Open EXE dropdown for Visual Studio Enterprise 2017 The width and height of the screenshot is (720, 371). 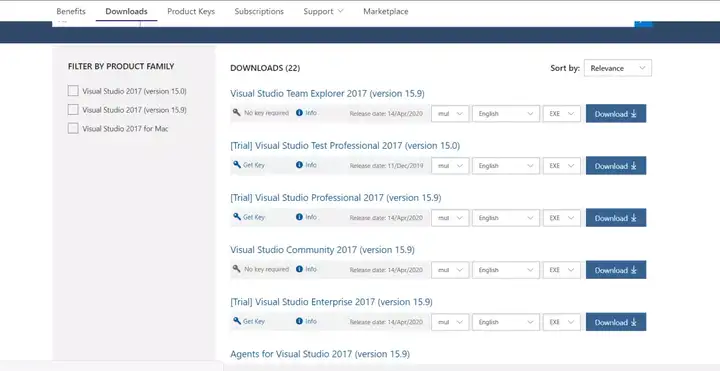click(562, 322)
